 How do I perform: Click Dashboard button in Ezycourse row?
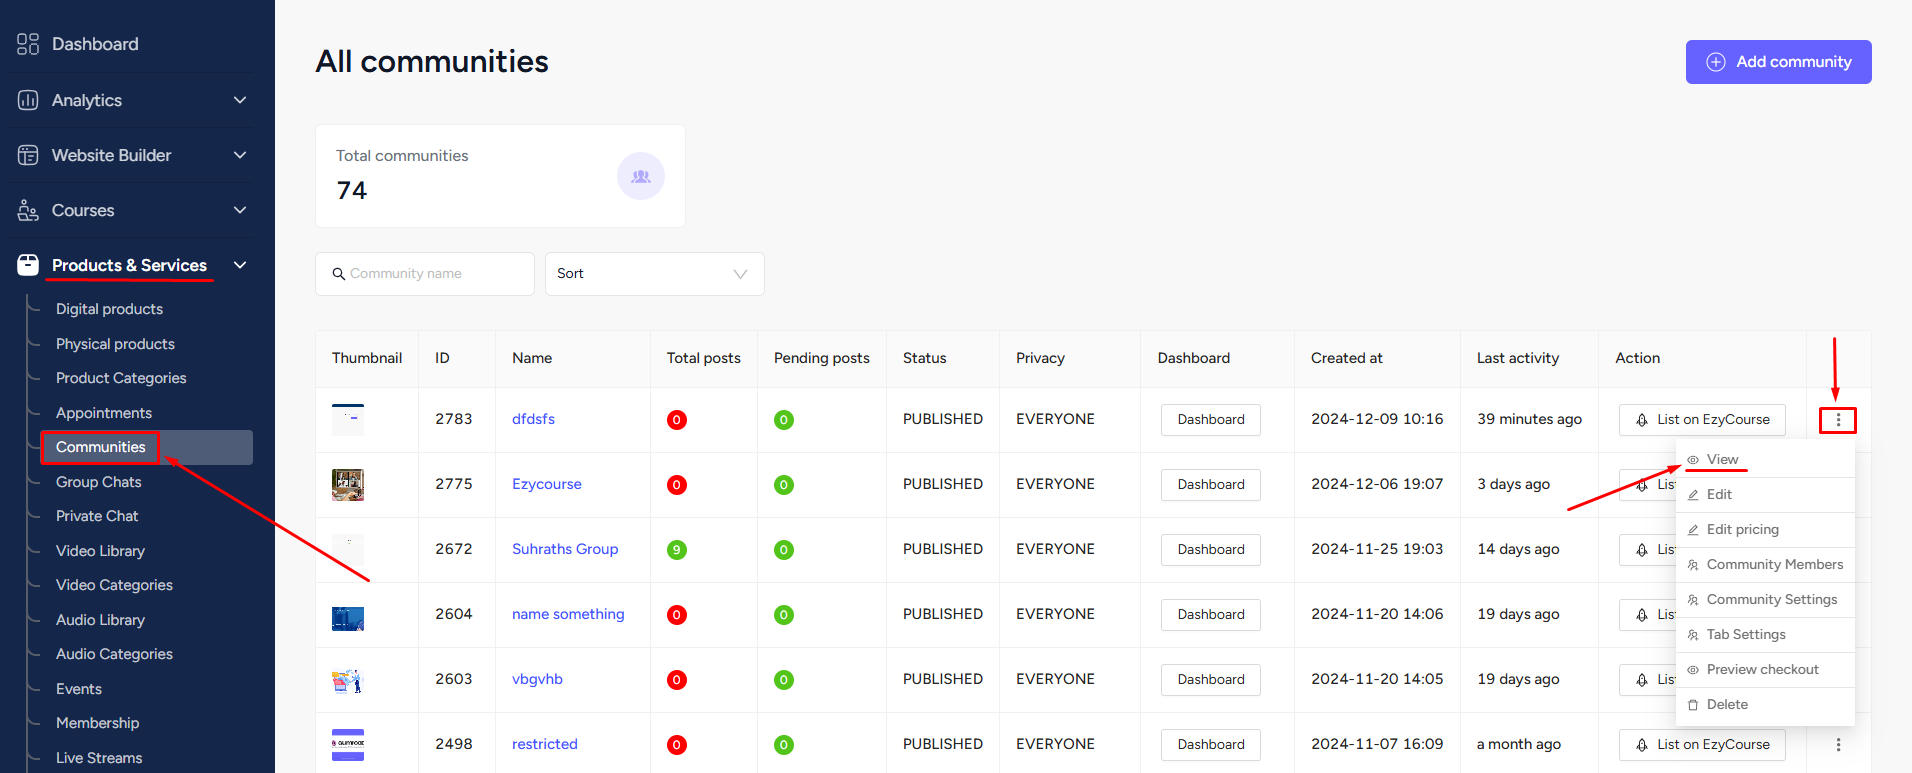(1211, 485)
